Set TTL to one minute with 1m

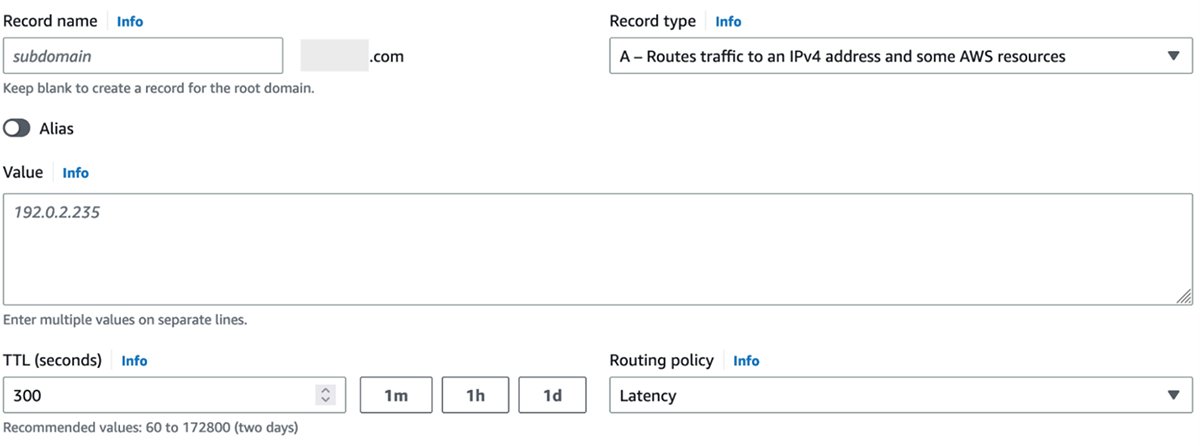click(x=396, y=396)
